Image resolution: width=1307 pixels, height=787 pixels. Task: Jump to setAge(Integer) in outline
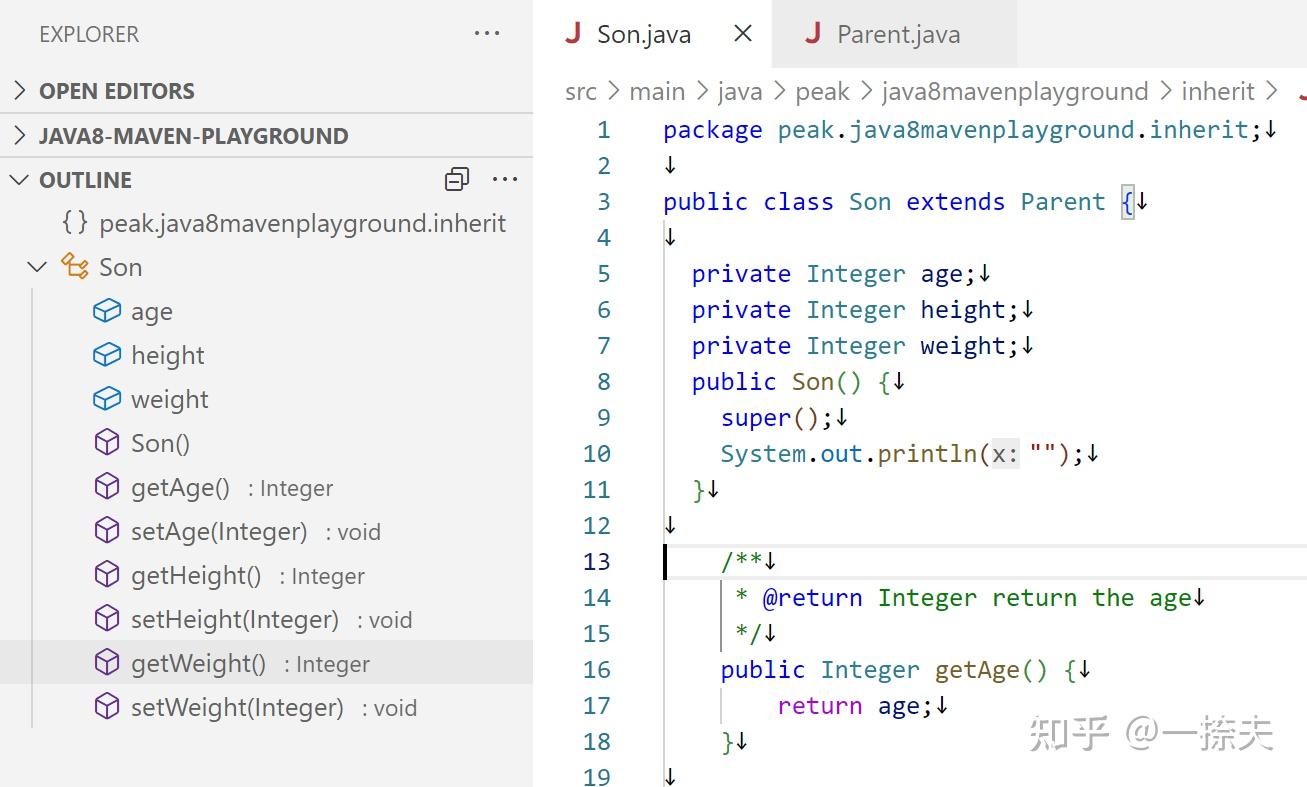point(219,531)
